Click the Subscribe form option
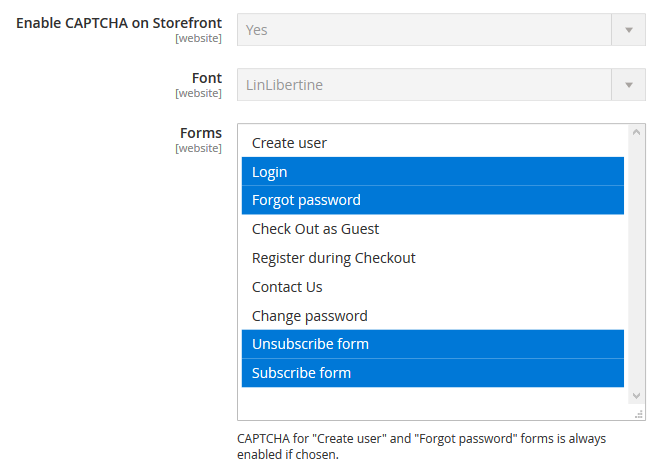 [x=433, y=373]
